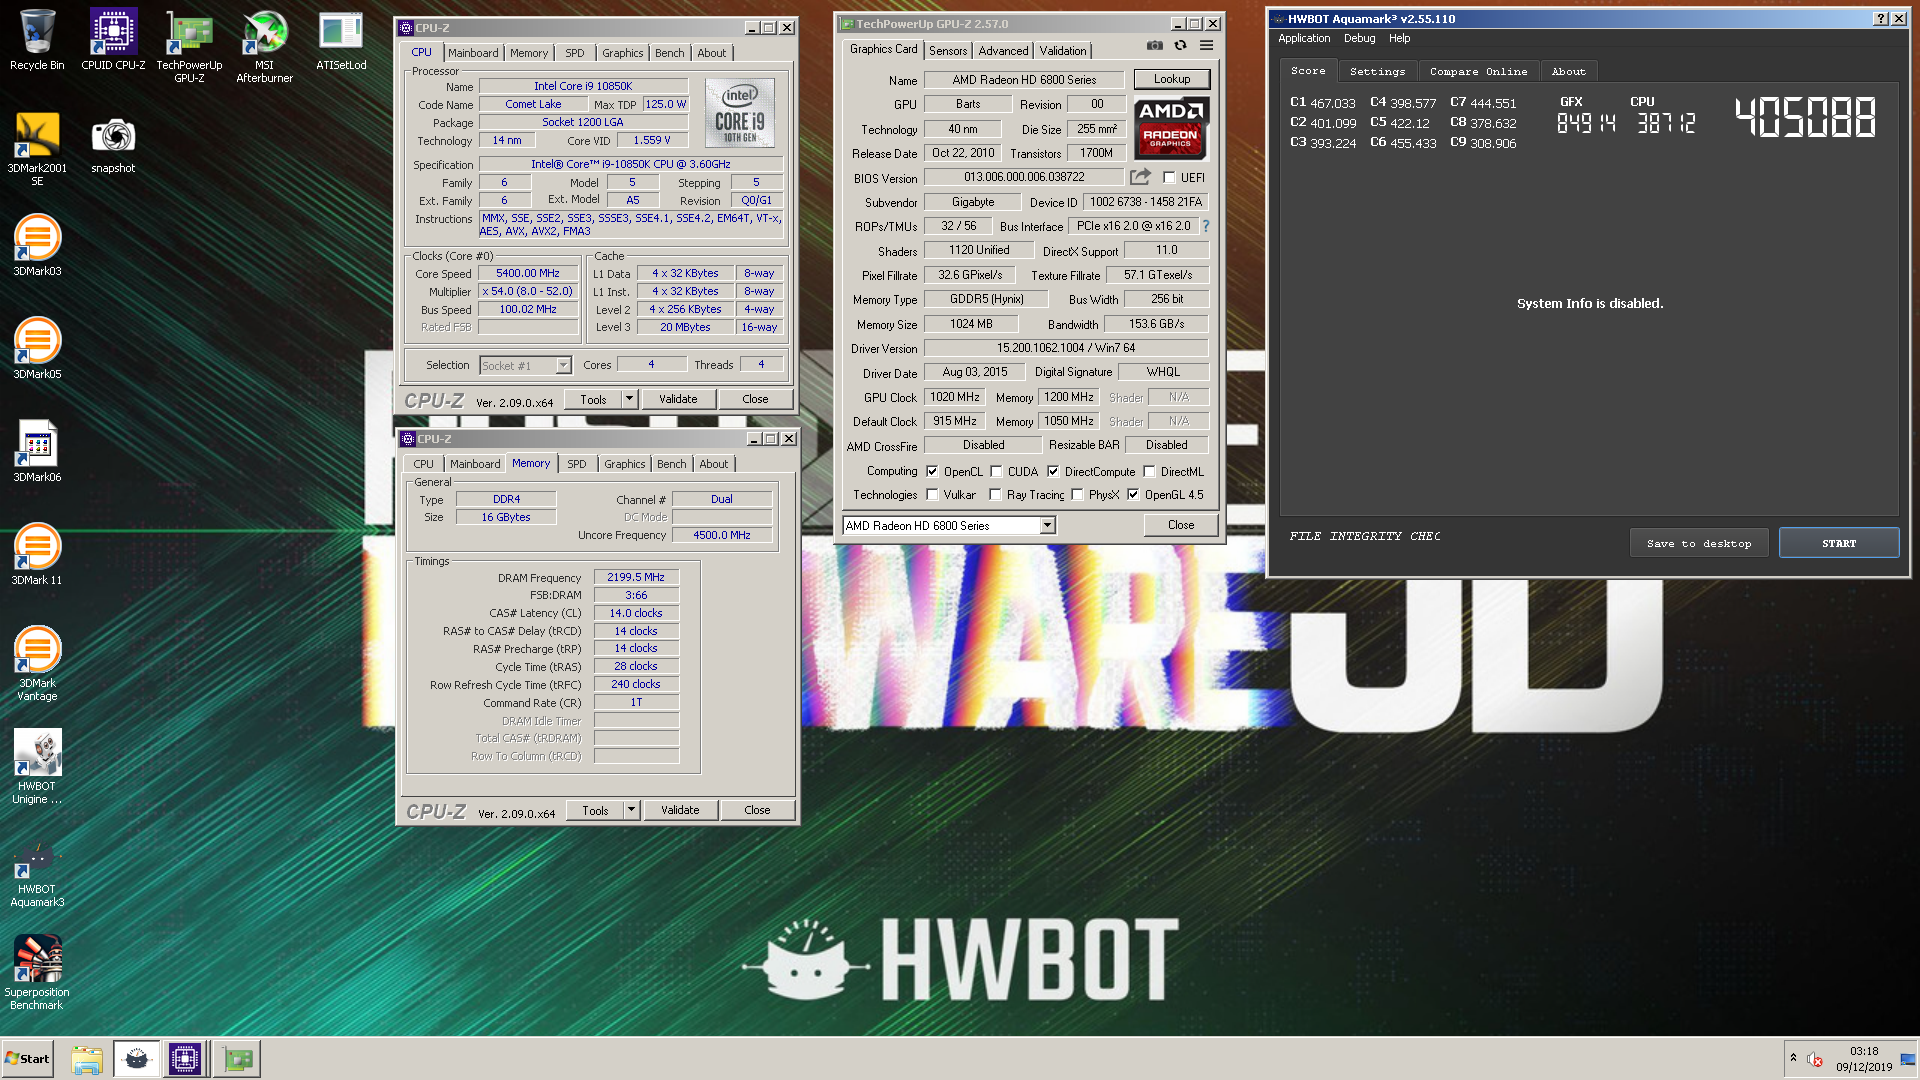Toggle the OpenCL checkbox
Viewport: 1920px width, 1080px height.
(932, 472)
